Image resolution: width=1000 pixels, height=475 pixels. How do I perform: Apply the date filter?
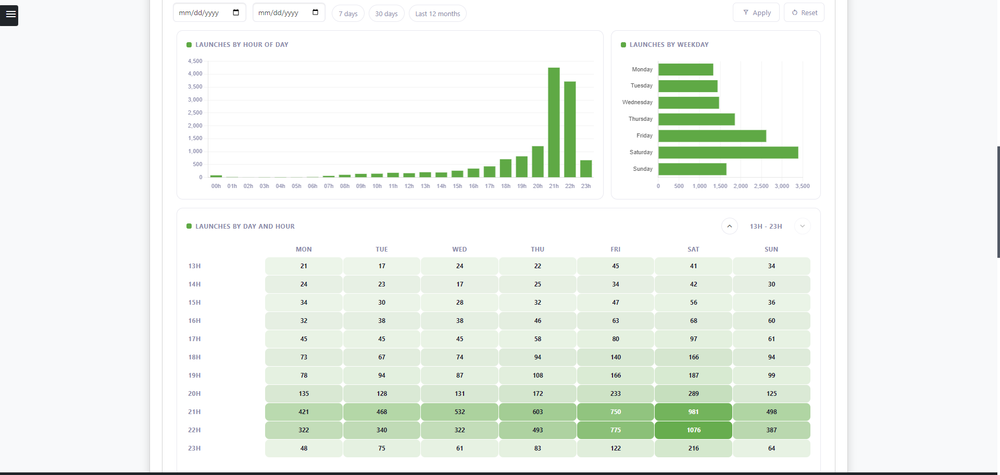[x=756, y=13]
